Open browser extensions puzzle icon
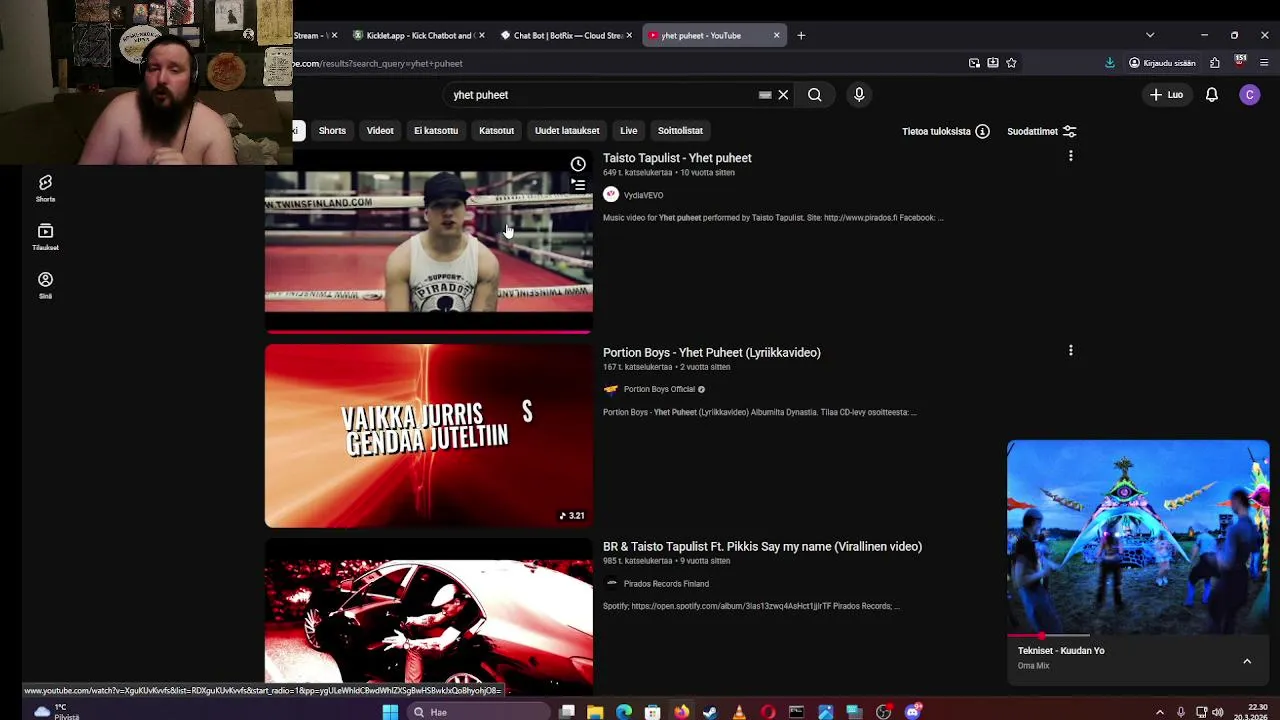The image size is (1280, 720). point(1214,63)
